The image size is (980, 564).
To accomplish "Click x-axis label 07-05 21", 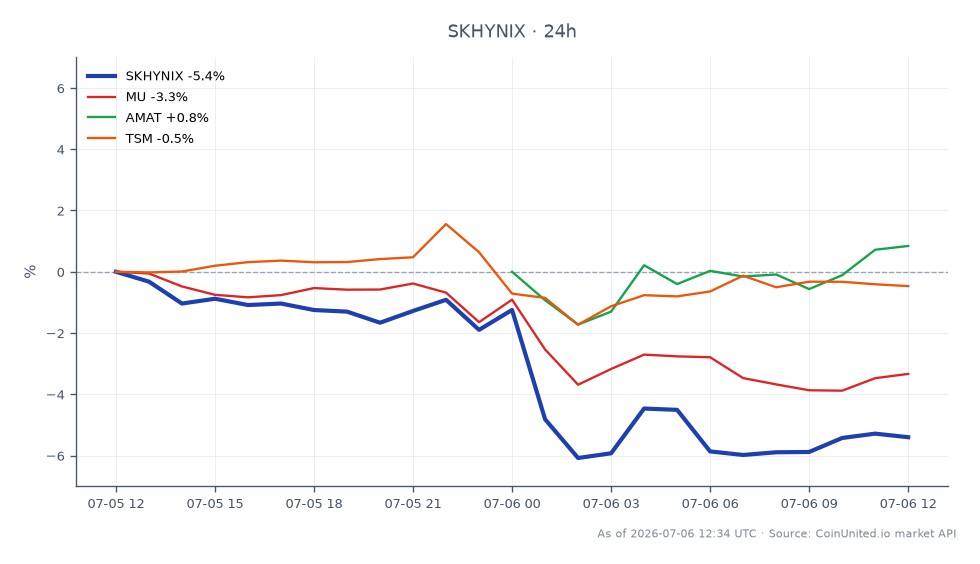I will pyautogui.click(x=413, y=503).
